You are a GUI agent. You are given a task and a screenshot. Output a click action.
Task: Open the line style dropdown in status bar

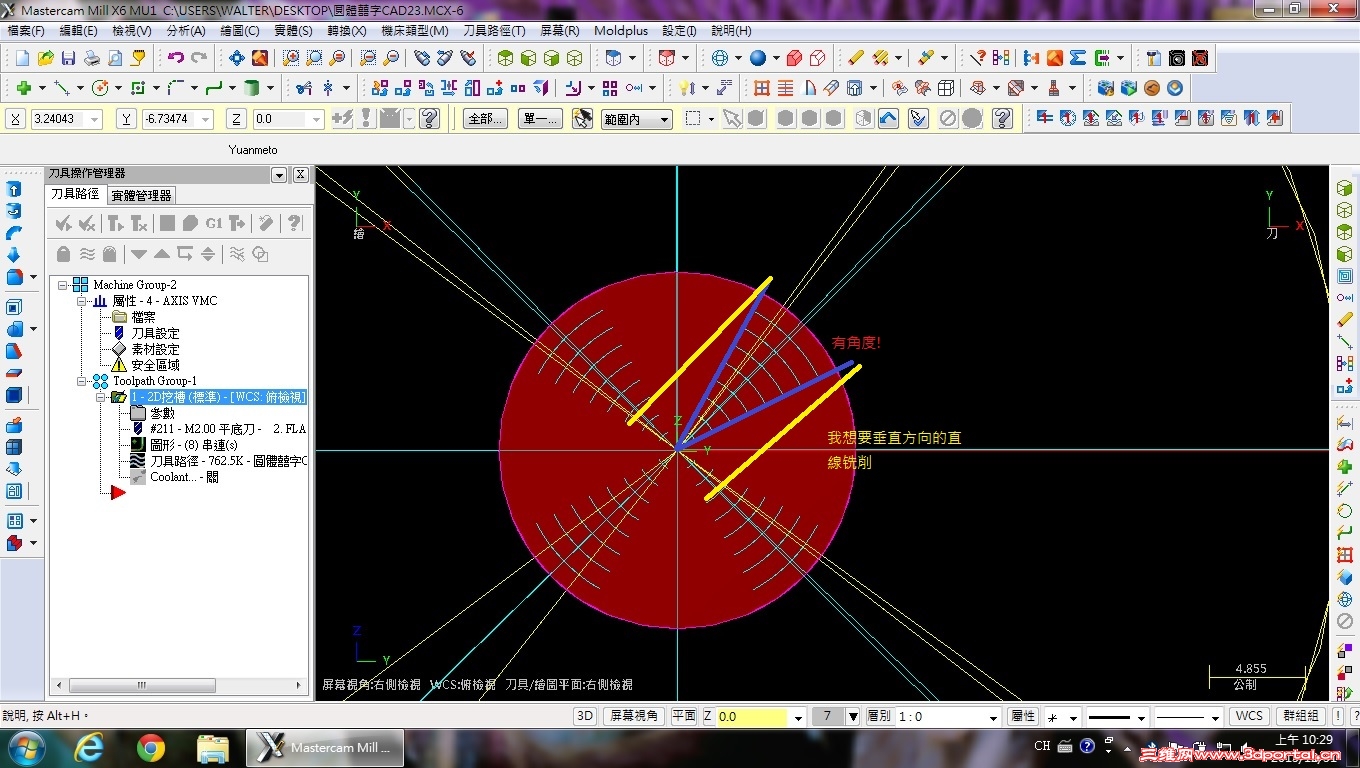coord(1139,717)
